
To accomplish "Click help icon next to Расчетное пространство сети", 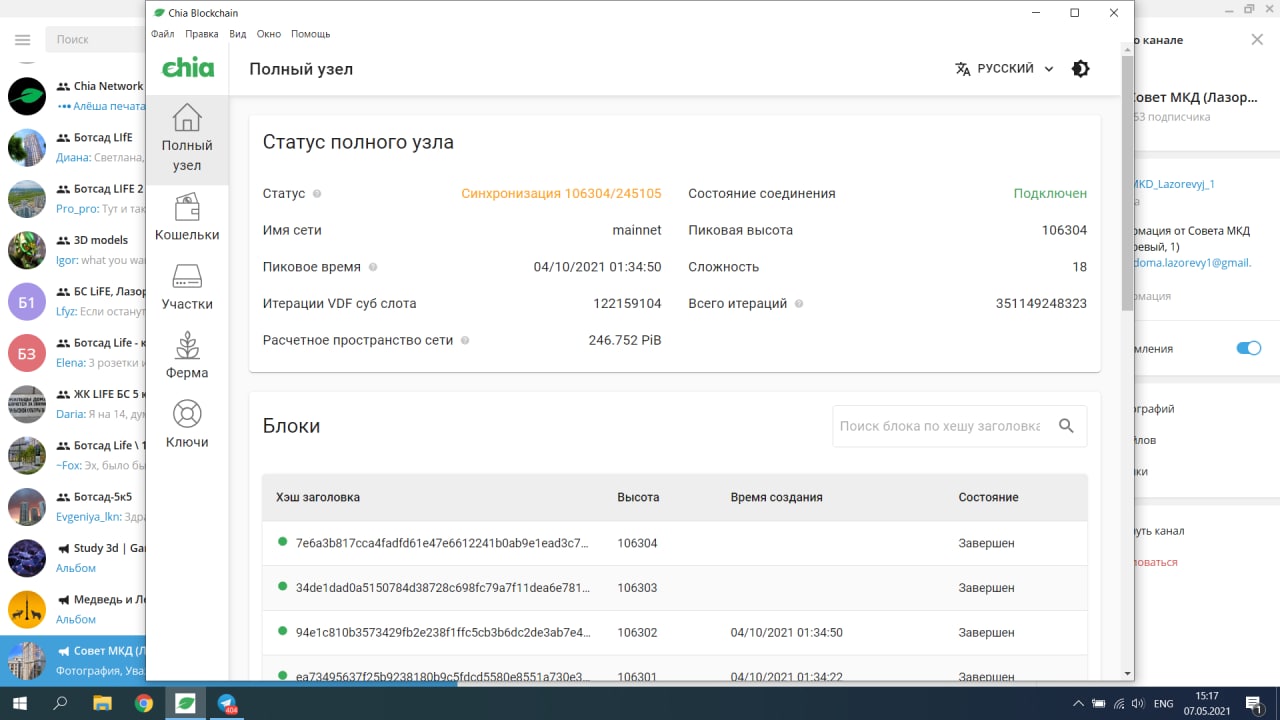I will pyautogui.click(x=465, y=341).
